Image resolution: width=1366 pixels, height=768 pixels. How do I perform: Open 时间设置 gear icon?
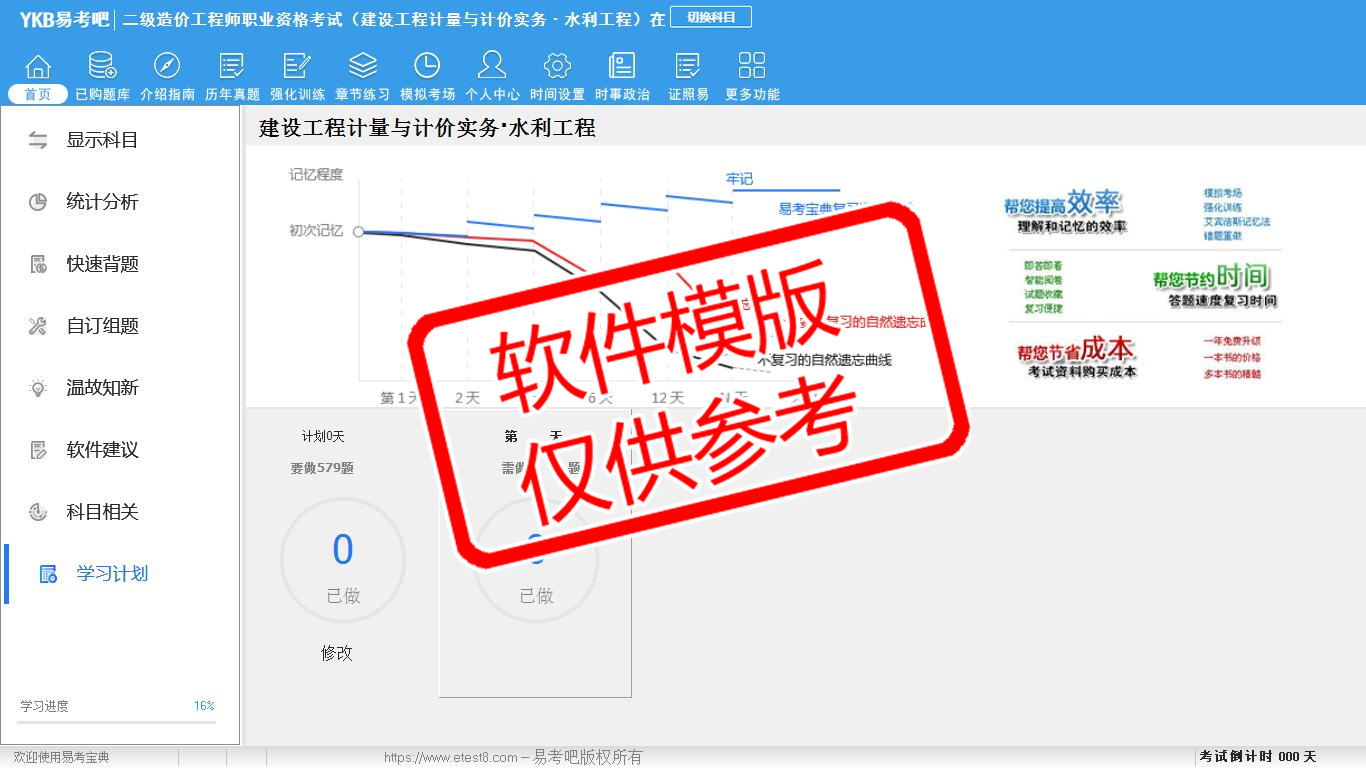click(x=557, y=67)
